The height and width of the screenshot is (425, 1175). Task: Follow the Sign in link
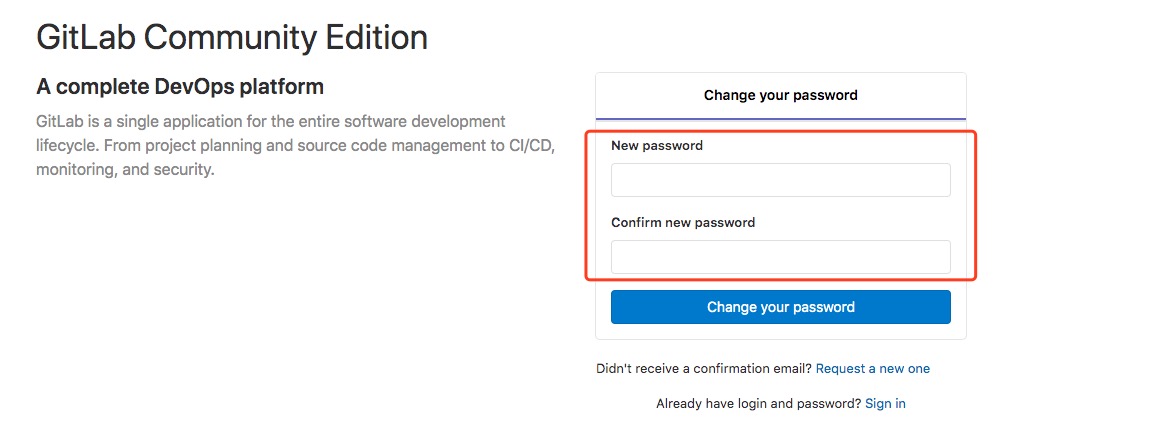point(885,404)
